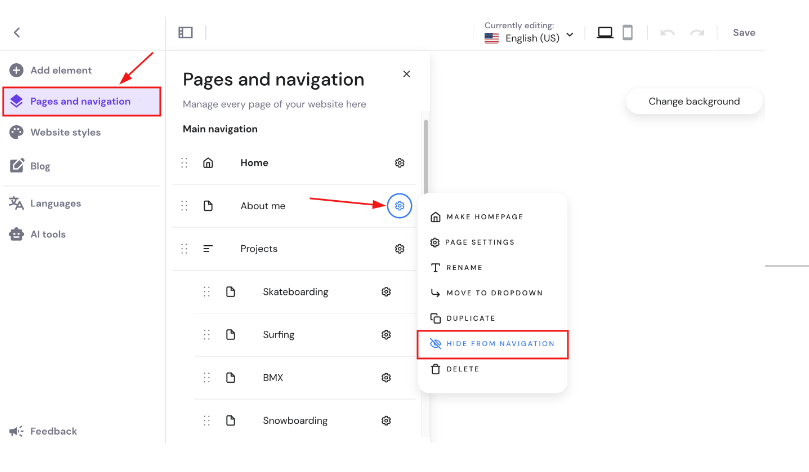809x472 pixels.
Task: Grab the drag handle beside Surfing page
Action: pos(206,335)
